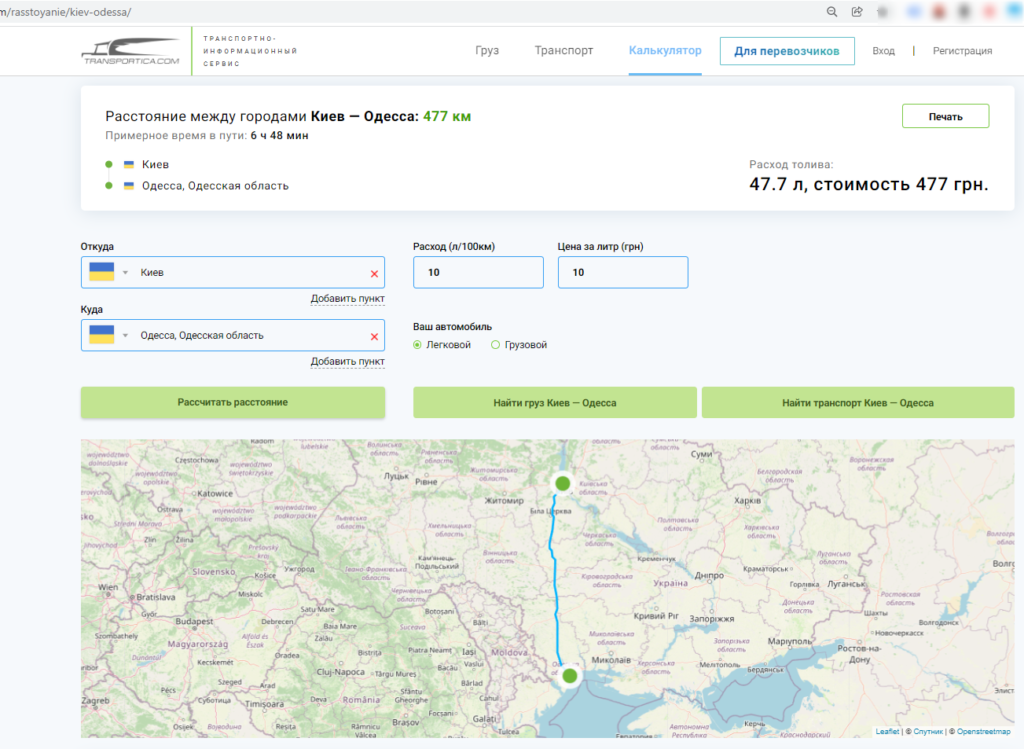Click the Регистрация link
Image resolution: width=1024 pixels, height=749 pixels.
tap(962, 51)
